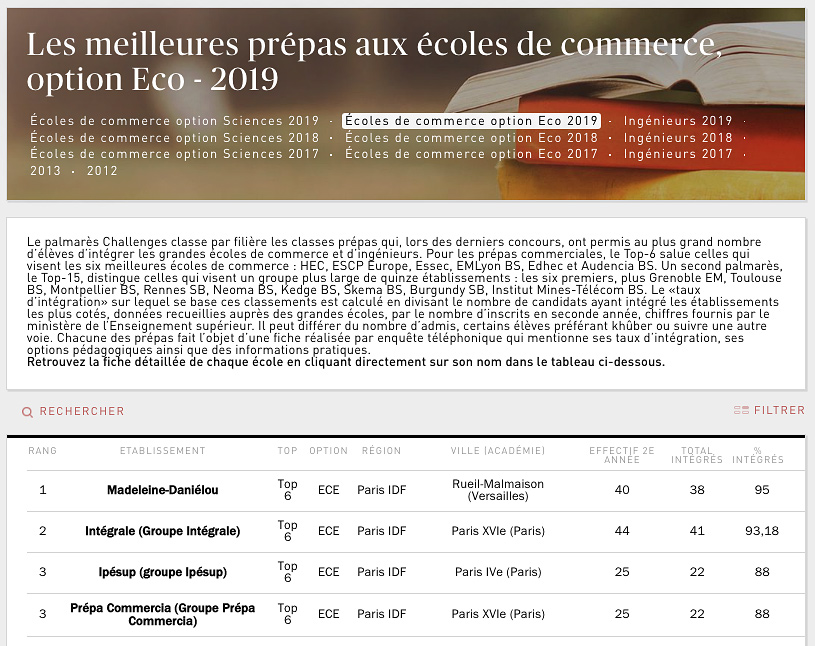Click the search magnifier icon beside Rechercher
This screenshot has width=815, height=646.
tap(27, 412)
